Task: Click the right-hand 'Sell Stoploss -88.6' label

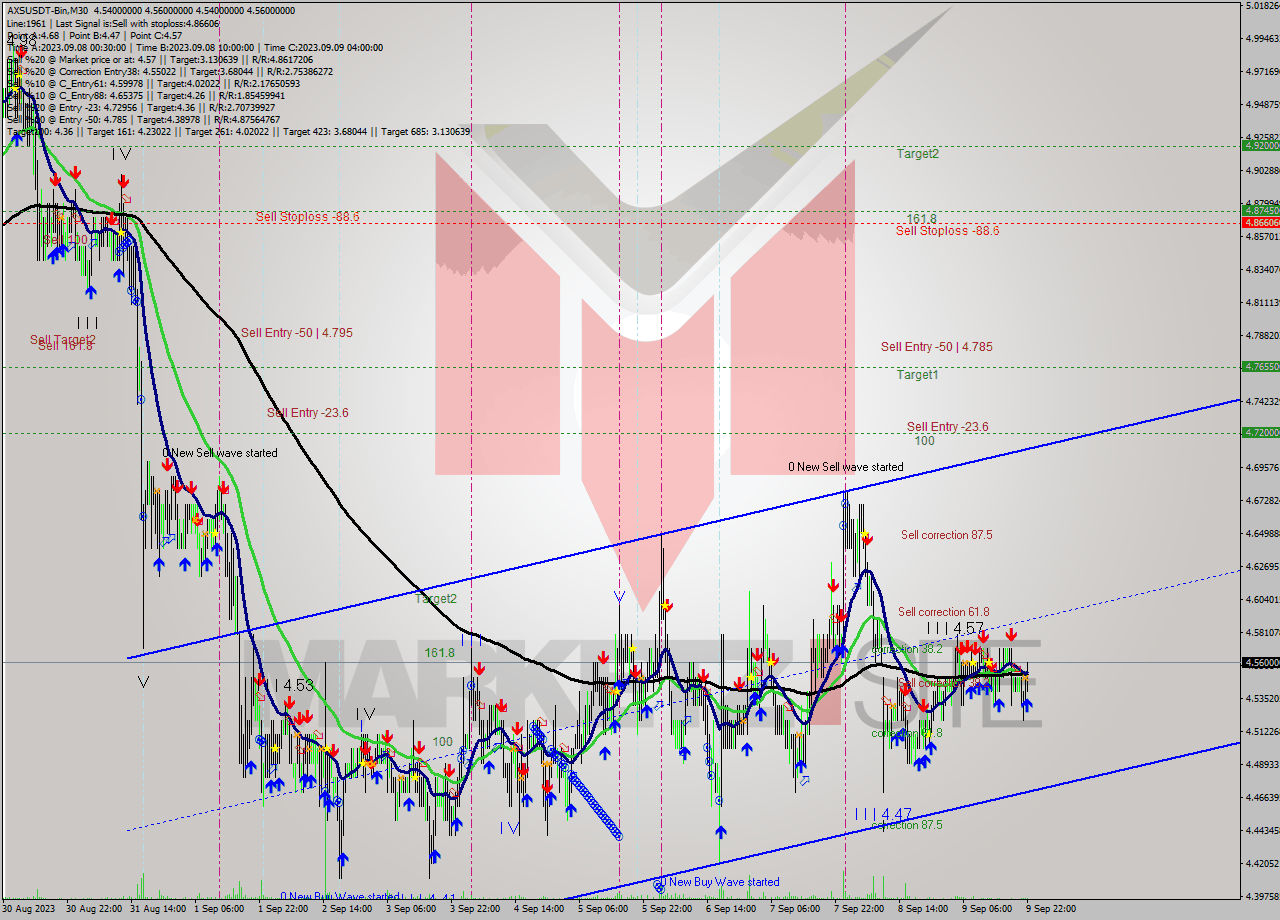Action: tap(947, 231)
